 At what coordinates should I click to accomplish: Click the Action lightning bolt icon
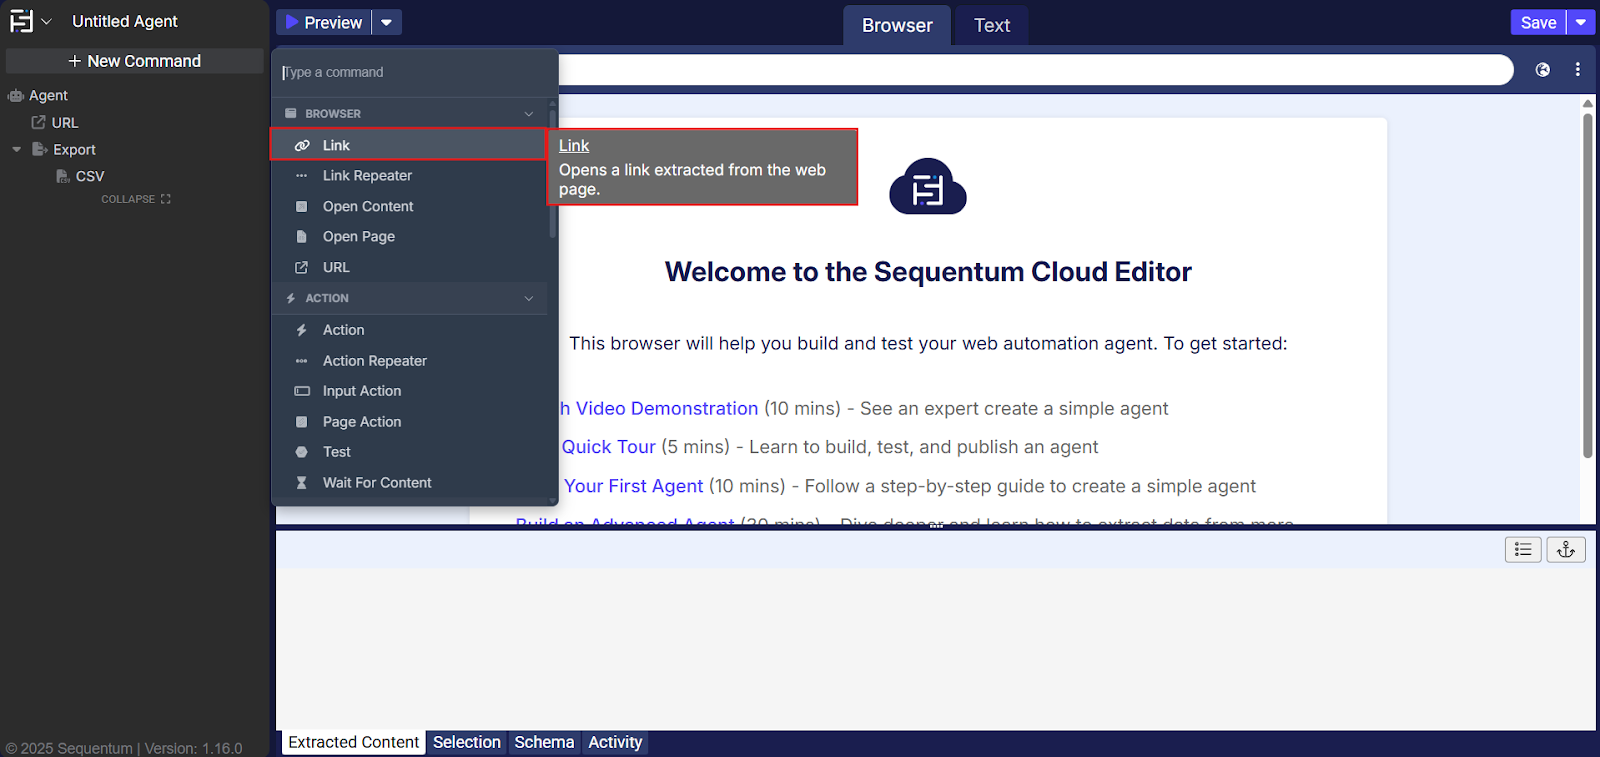coord(302,330)
